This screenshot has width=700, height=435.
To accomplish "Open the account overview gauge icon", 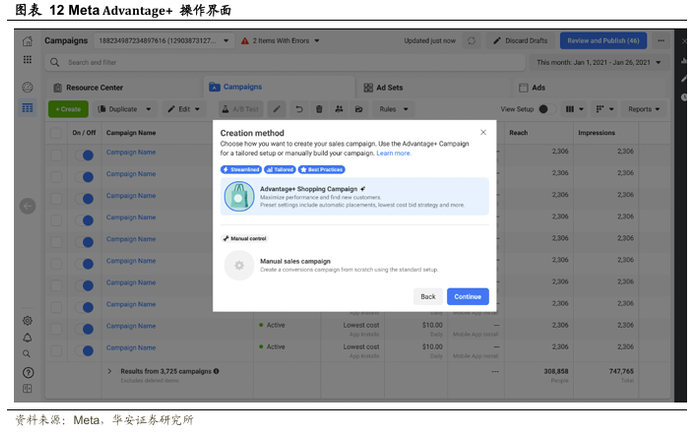I will pos(27,87).
